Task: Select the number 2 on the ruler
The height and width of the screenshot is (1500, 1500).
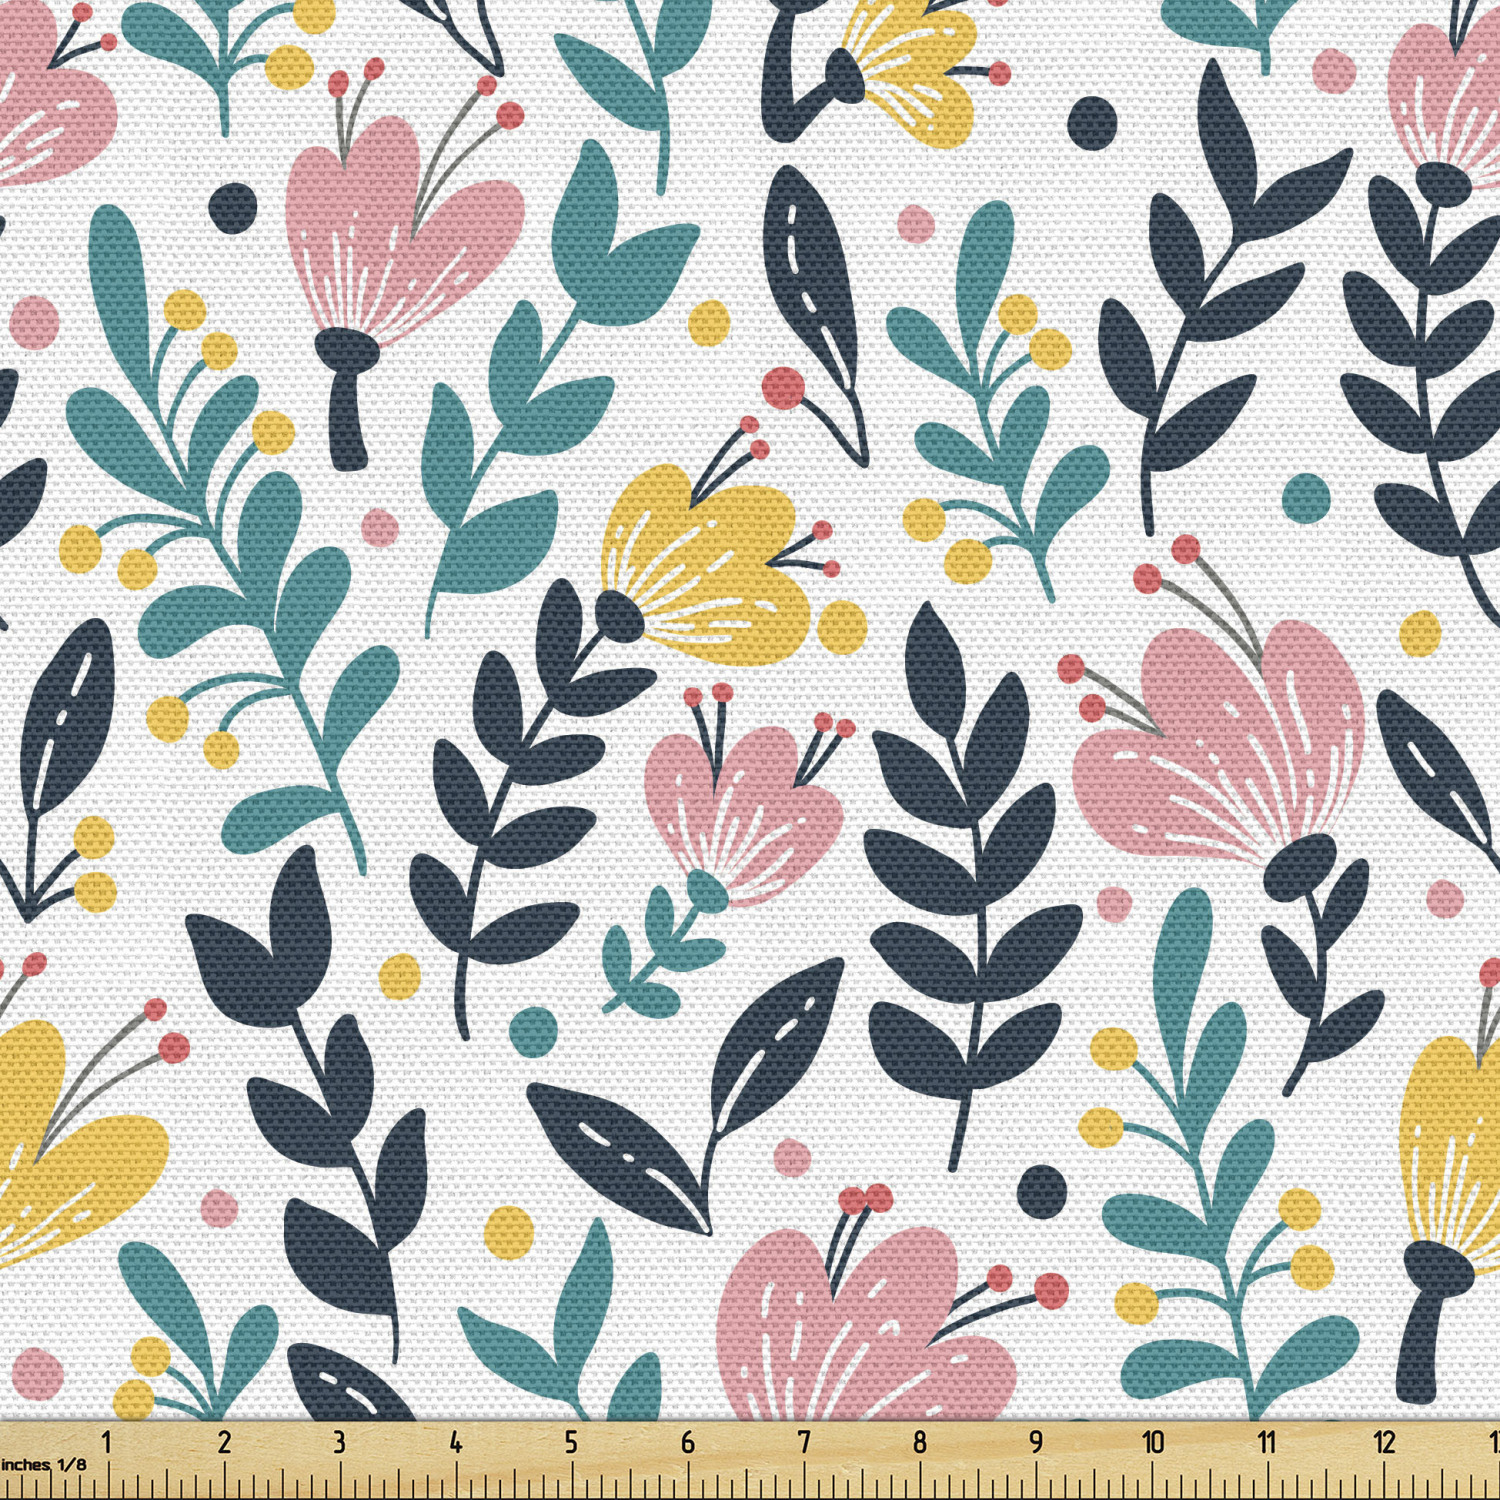Action: pyautogui.click(x=224, y=1442)
